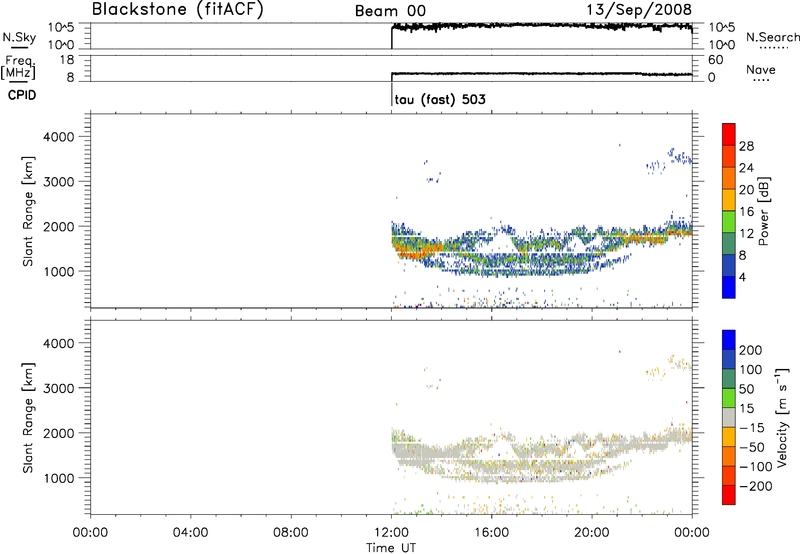Click the Velocity [m s-1] color bar label
This screenshot has height=554, width=800.
click(x=781, y=417)
